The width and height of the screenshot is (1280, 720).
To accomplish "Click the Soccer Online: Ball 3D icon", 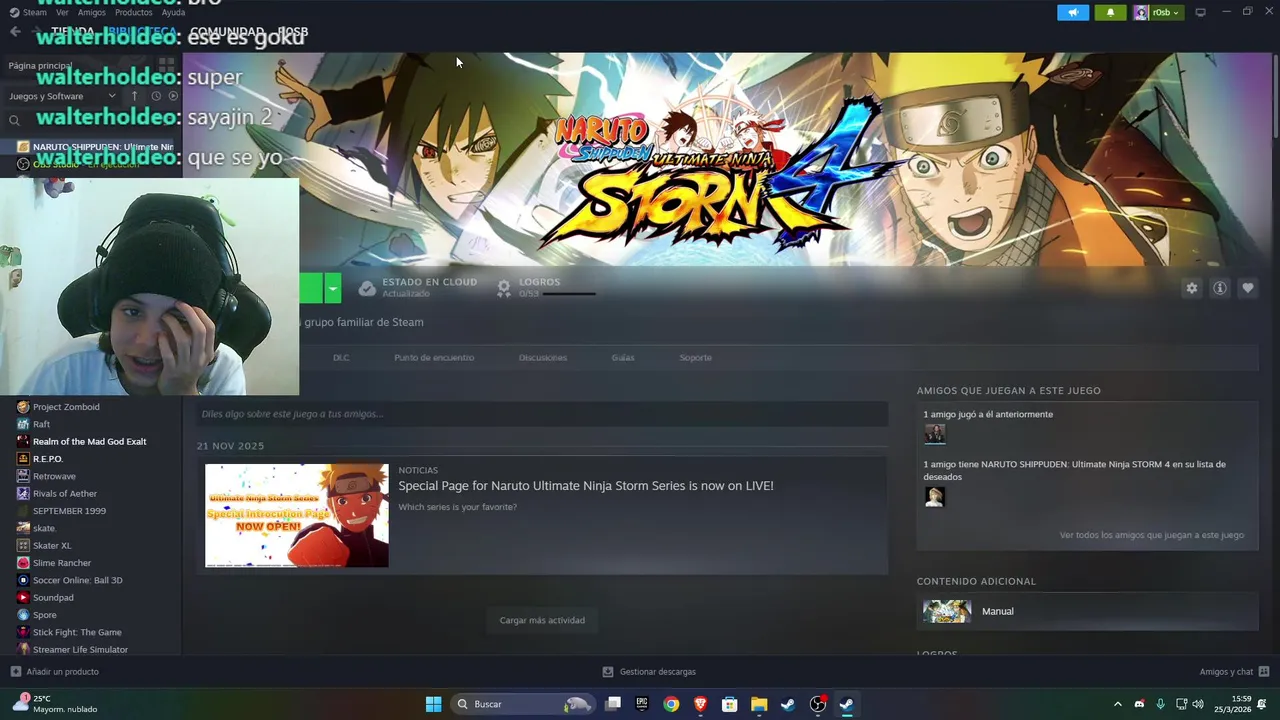I will [x=23, y=580].
